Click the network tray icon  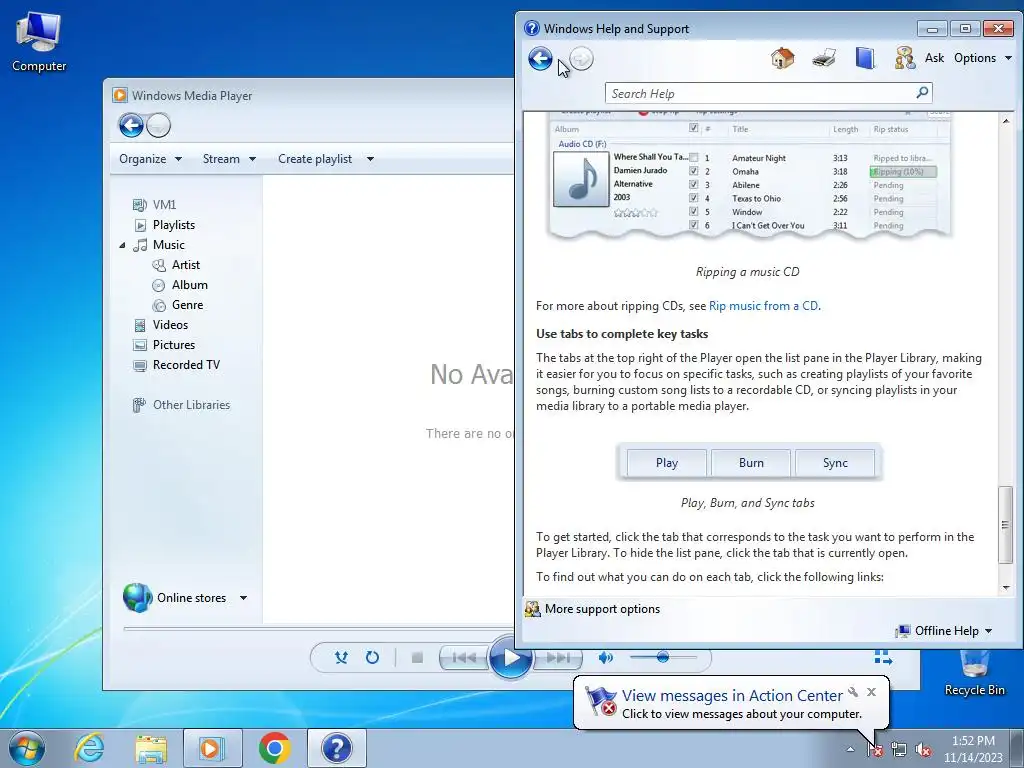point(899,750)
